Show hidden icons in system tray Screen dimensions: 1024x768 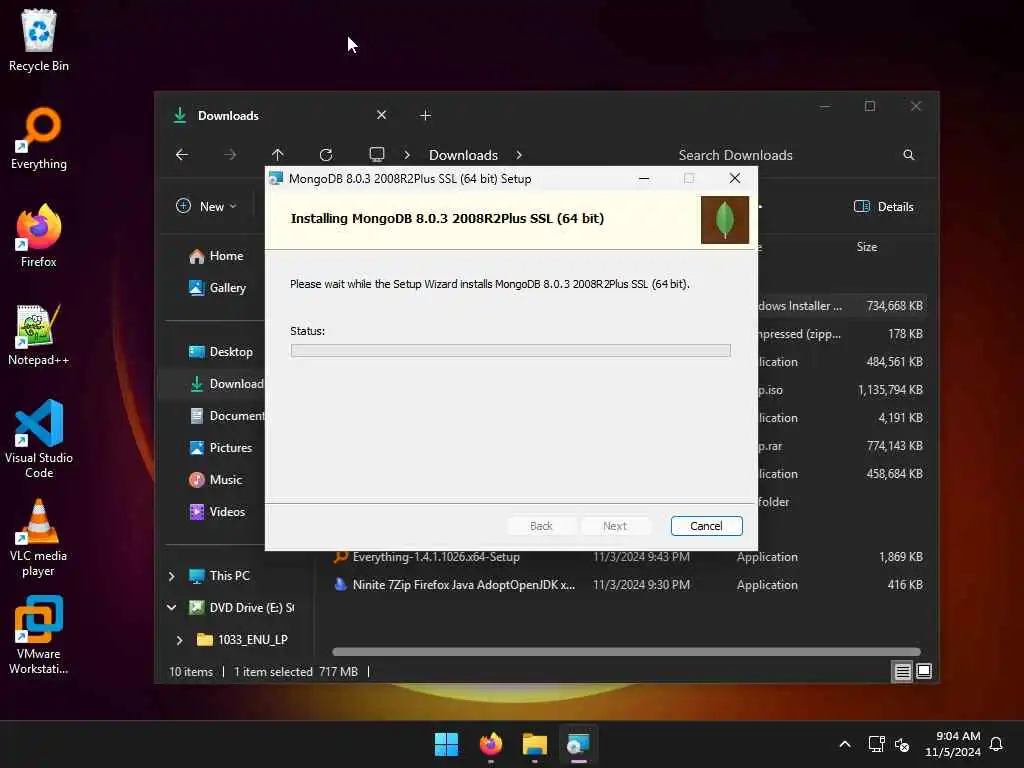point(844,744)
